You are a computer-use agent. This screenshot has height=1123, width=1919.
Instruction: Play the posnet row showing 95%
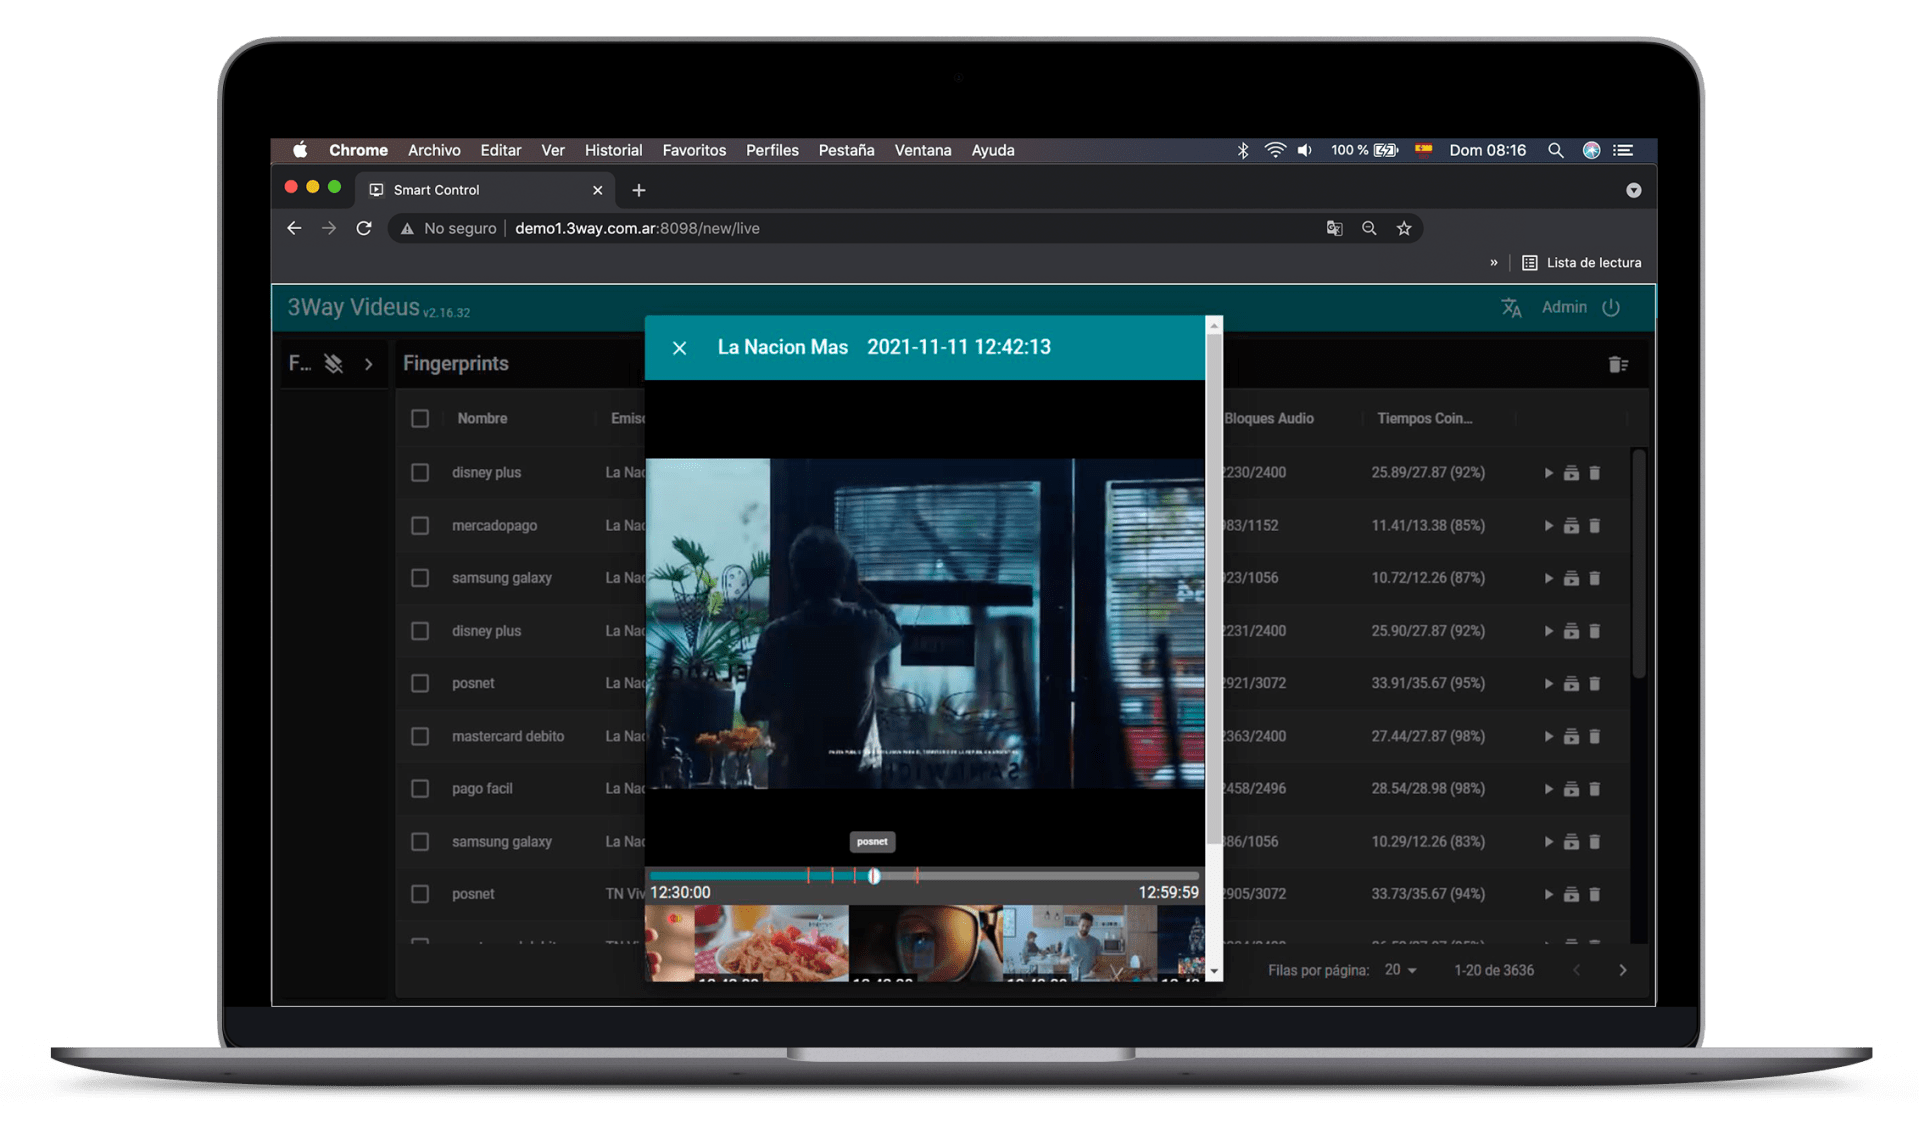(x=1548, y=684)
